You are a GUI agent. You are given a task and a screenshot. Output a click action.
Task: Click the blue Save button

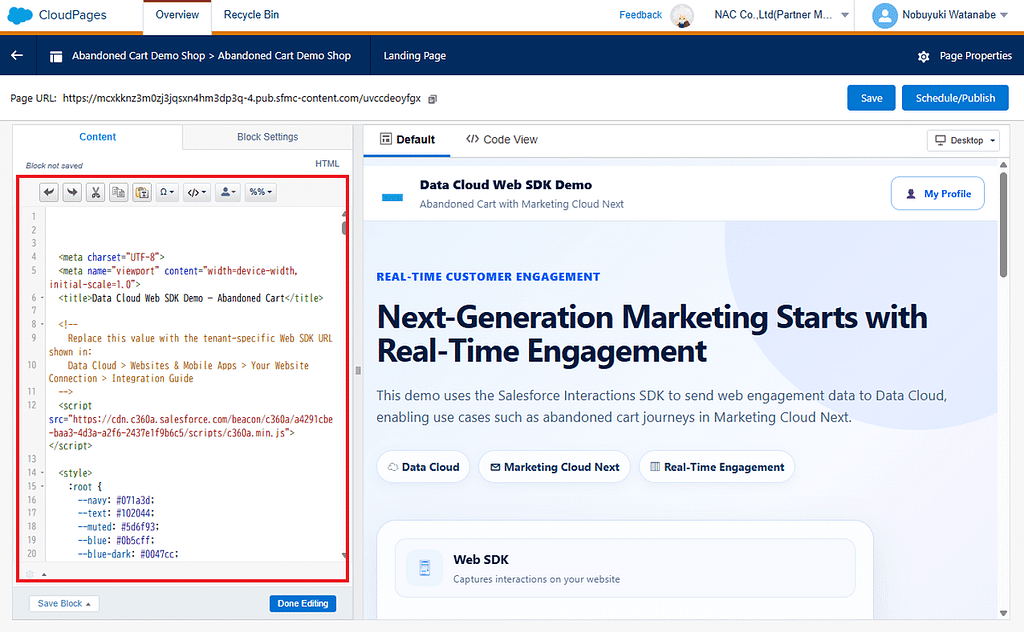tap(871, 98)
